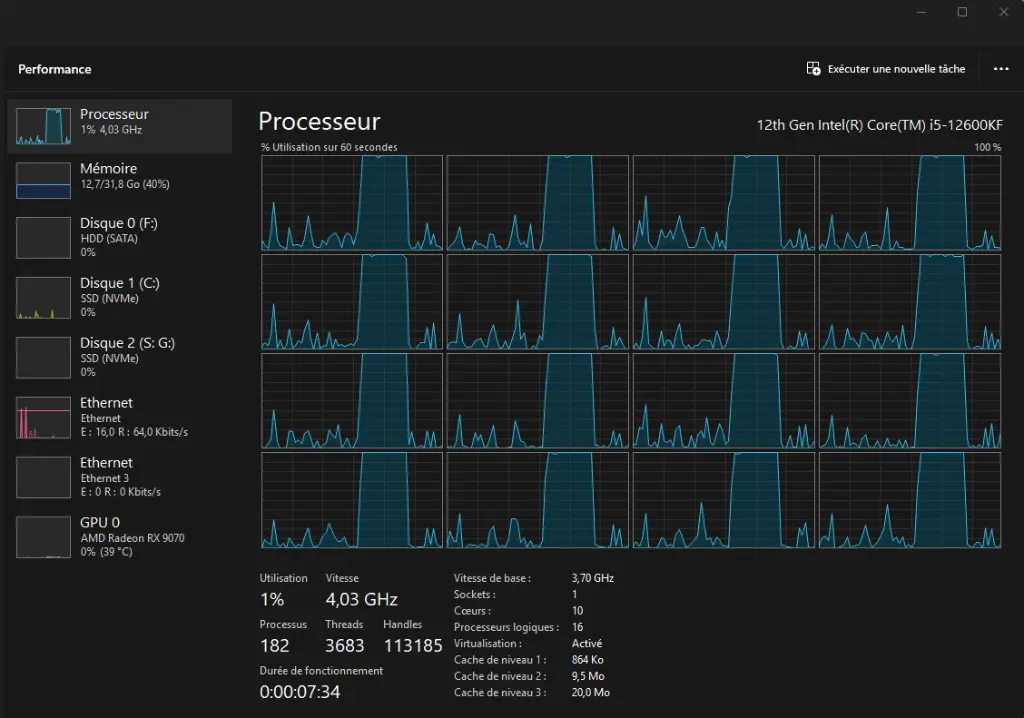Maximize the Task Manager window
The image size is (1024, 718).
click(962, 12)
